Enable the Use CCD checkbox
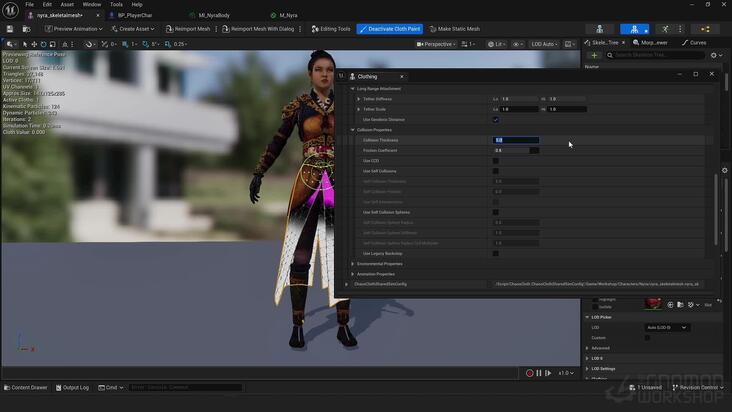 495,161
